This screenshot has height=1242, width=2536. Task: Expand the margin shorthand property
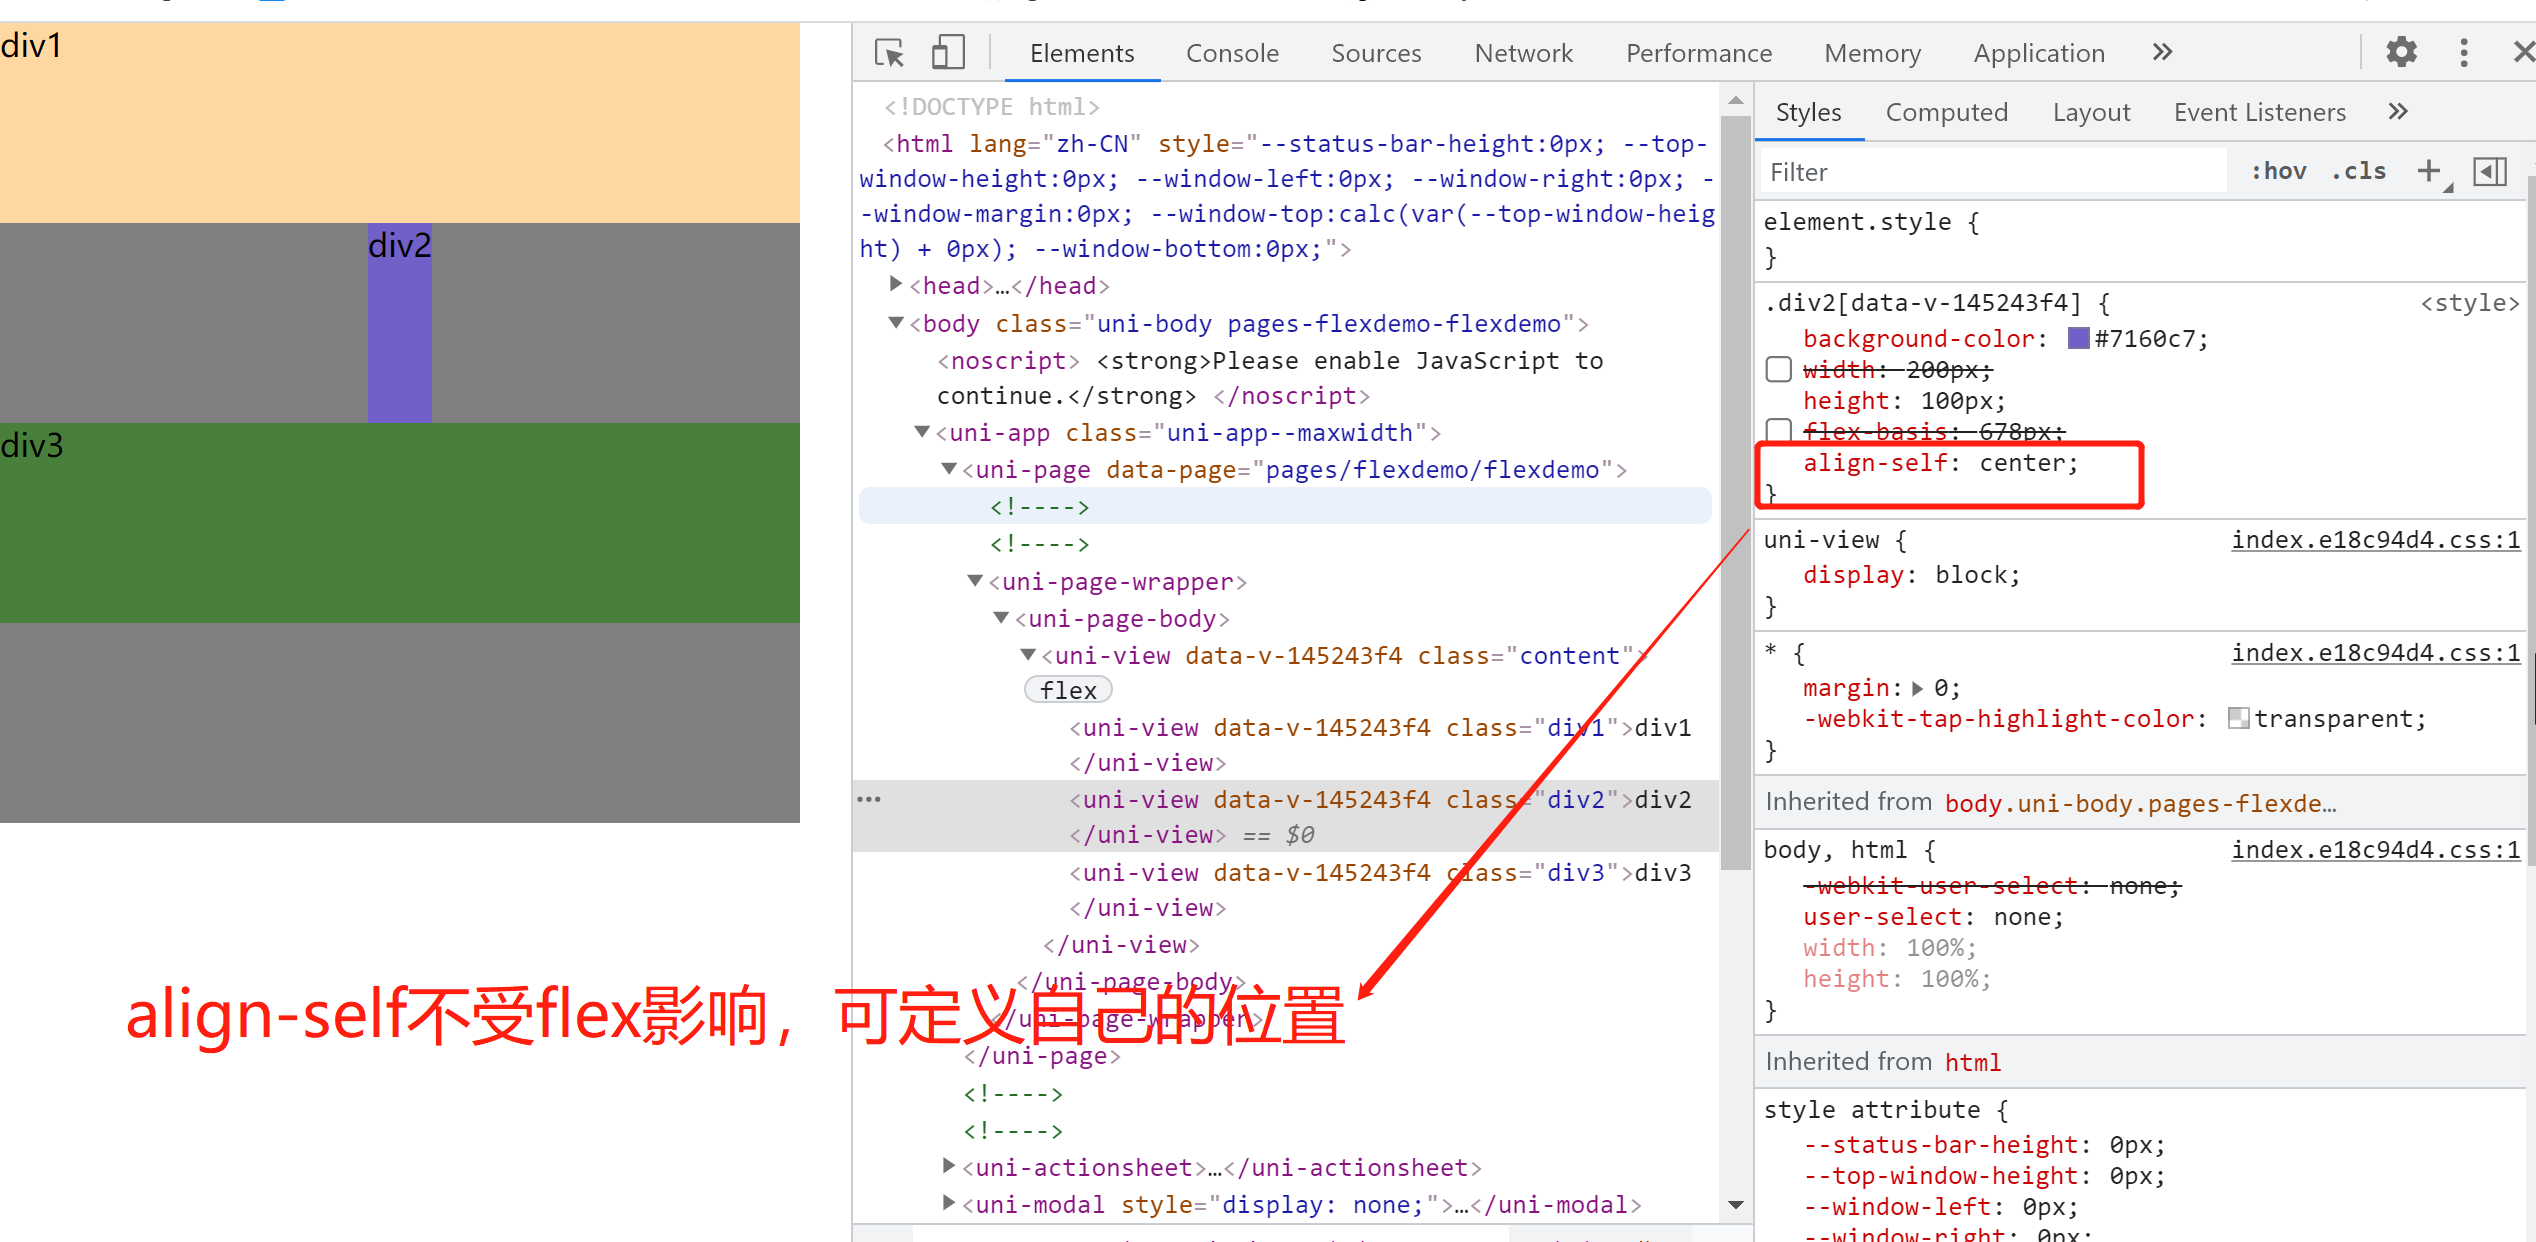pos(1917,688)
